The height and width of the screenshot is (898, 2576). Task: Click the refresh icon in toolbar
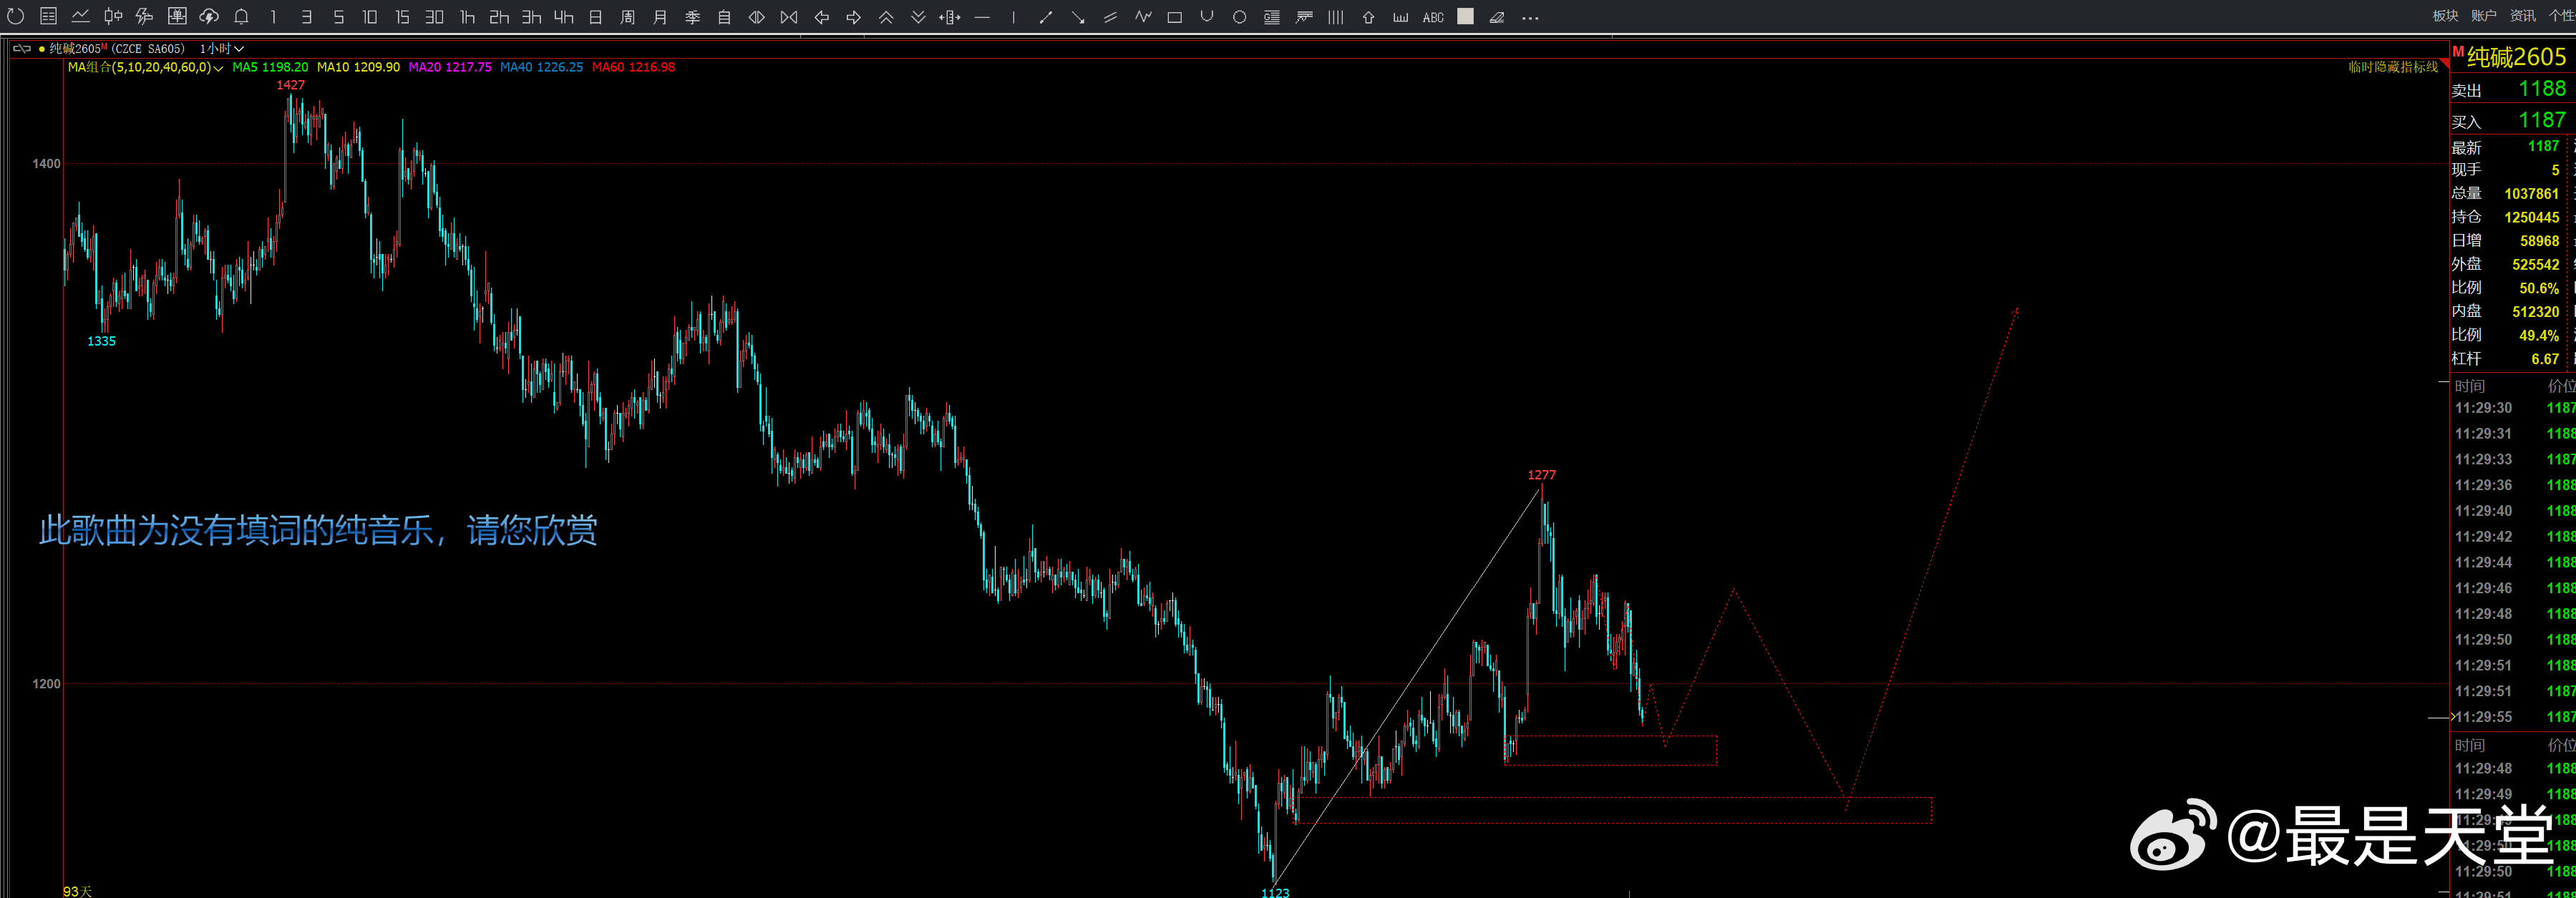(15, 17)
